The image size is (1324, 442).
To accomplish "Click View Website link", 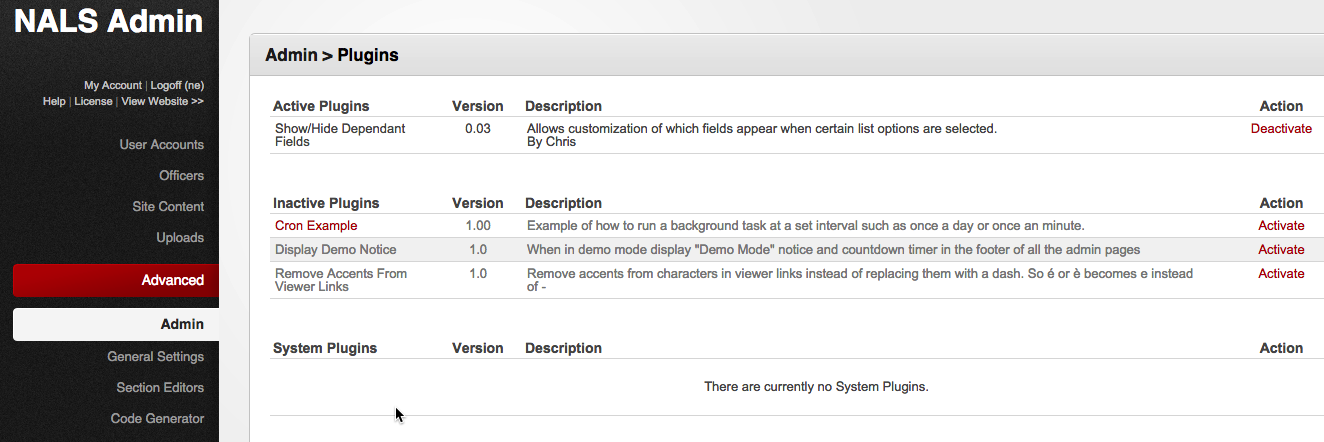I will 162,102.
